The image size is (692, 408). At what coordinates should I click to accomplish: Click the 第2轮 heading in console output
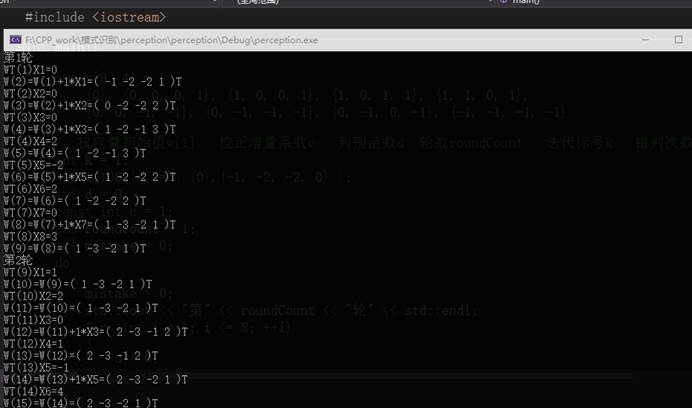(18, 260)
